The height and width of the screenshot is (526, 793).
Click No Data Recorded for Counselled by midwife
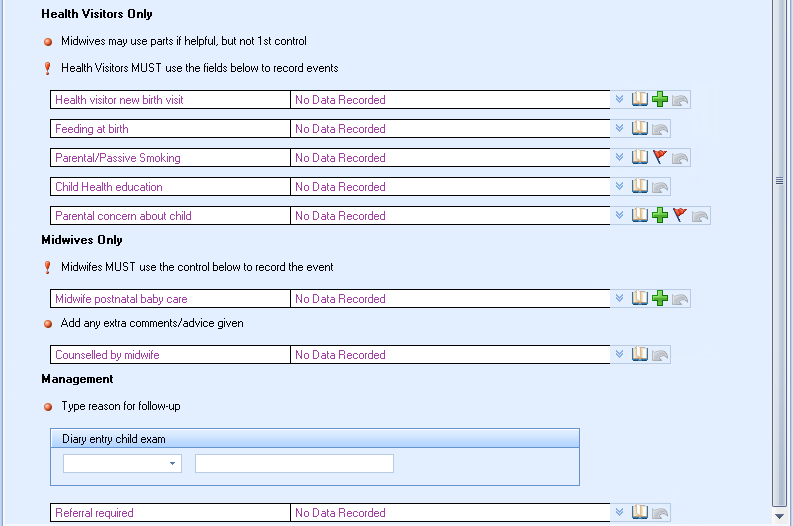pyautogui.click(x=340, y=355)
